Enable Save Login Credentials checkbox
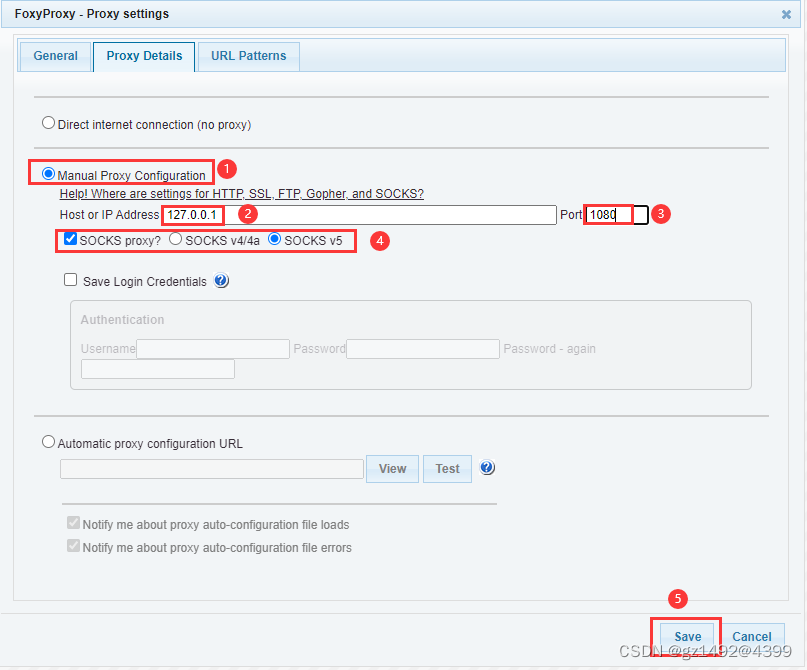 (71, 280)
